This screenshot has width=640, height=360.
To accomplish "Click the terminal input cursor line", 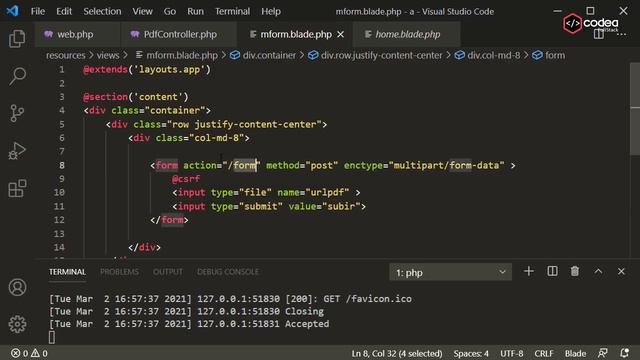I will click(x=52, y=337).
